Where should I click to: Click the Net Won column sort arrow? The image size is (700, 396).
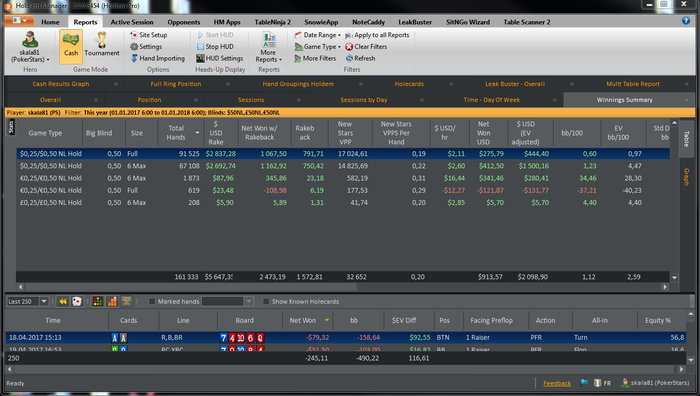(327, 320)
